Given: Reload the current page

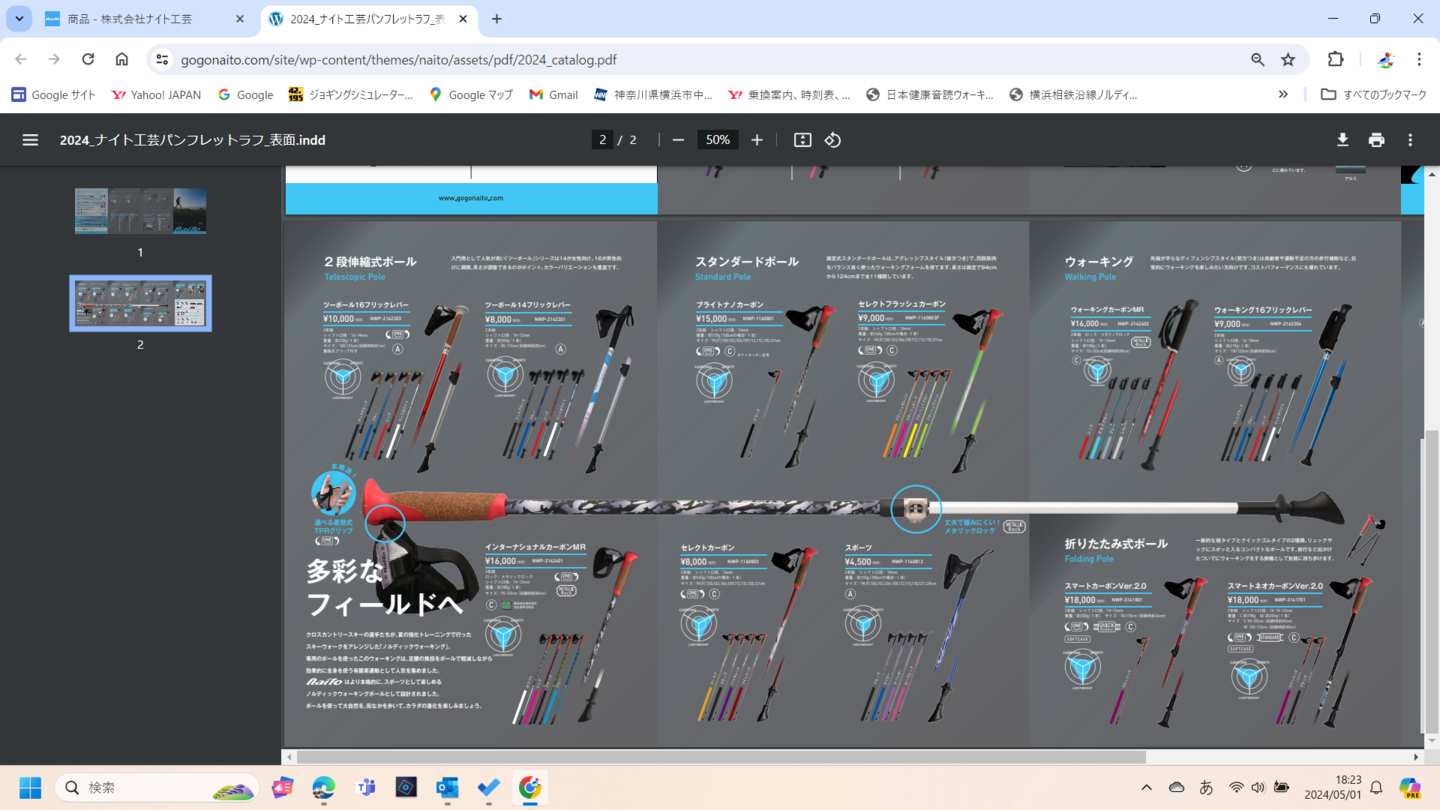Looking at the screenshot, I should 88,59.
